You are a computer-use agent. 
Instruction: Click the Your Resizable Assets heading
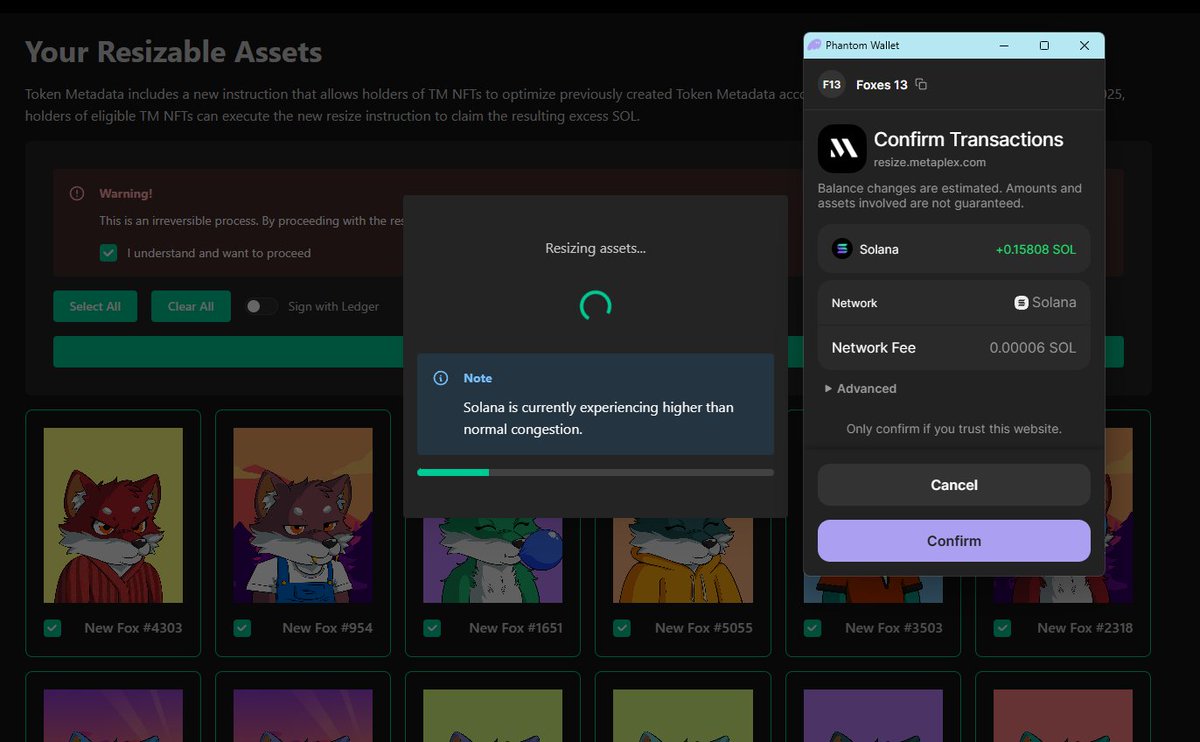tap(174, 52)
